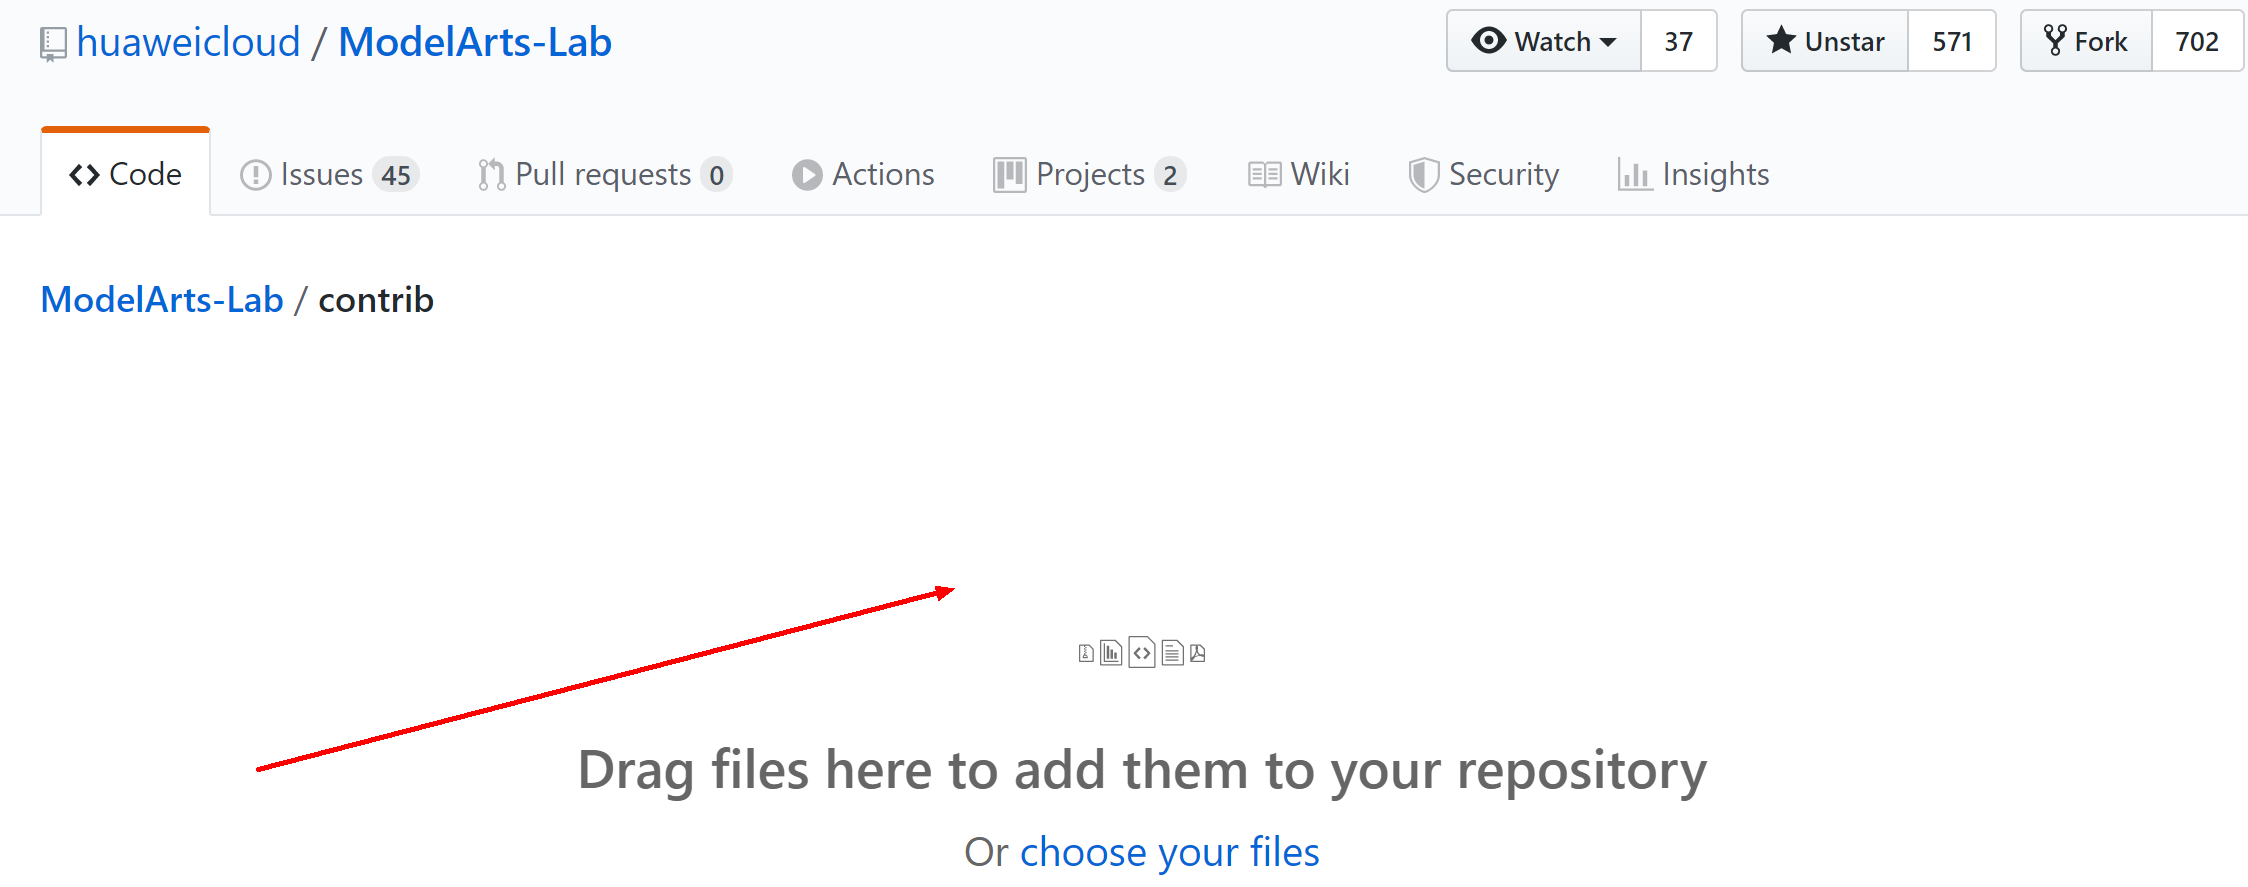The height and width of the screenshot is (887, 2248).
Task: Switch to the Issues tab
Action: (328, 174)
